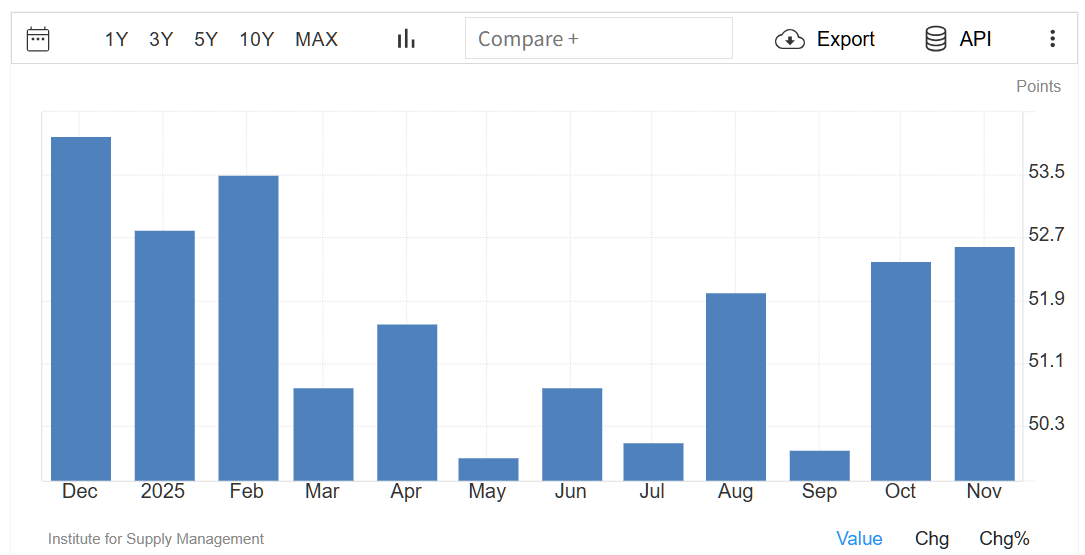Switch to the 10Y time range
Image resolution: width=1085 pixels, height=555 pixels.
[x=256, y=39]
